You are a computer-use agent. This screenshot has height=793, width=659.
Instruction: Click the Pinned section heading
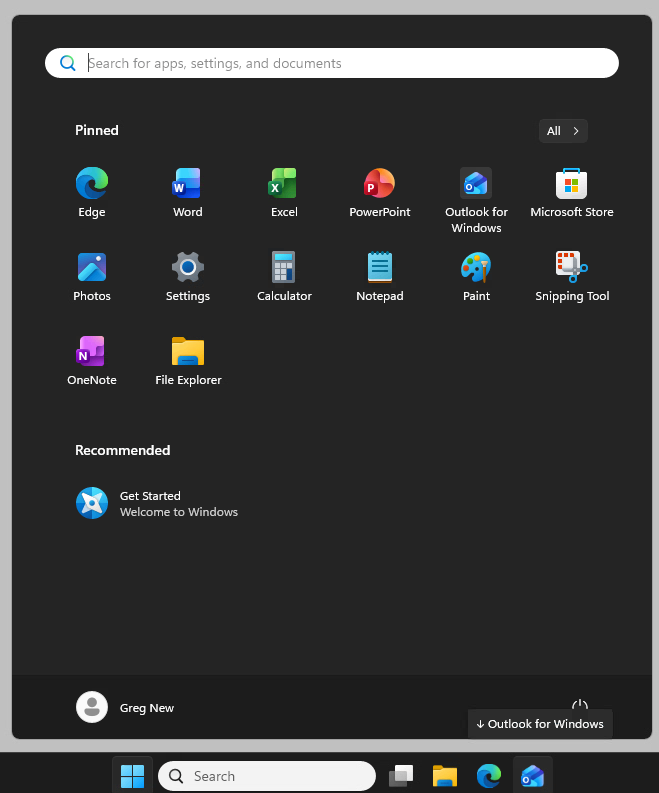pyautogui.click(x=97, y=130)
